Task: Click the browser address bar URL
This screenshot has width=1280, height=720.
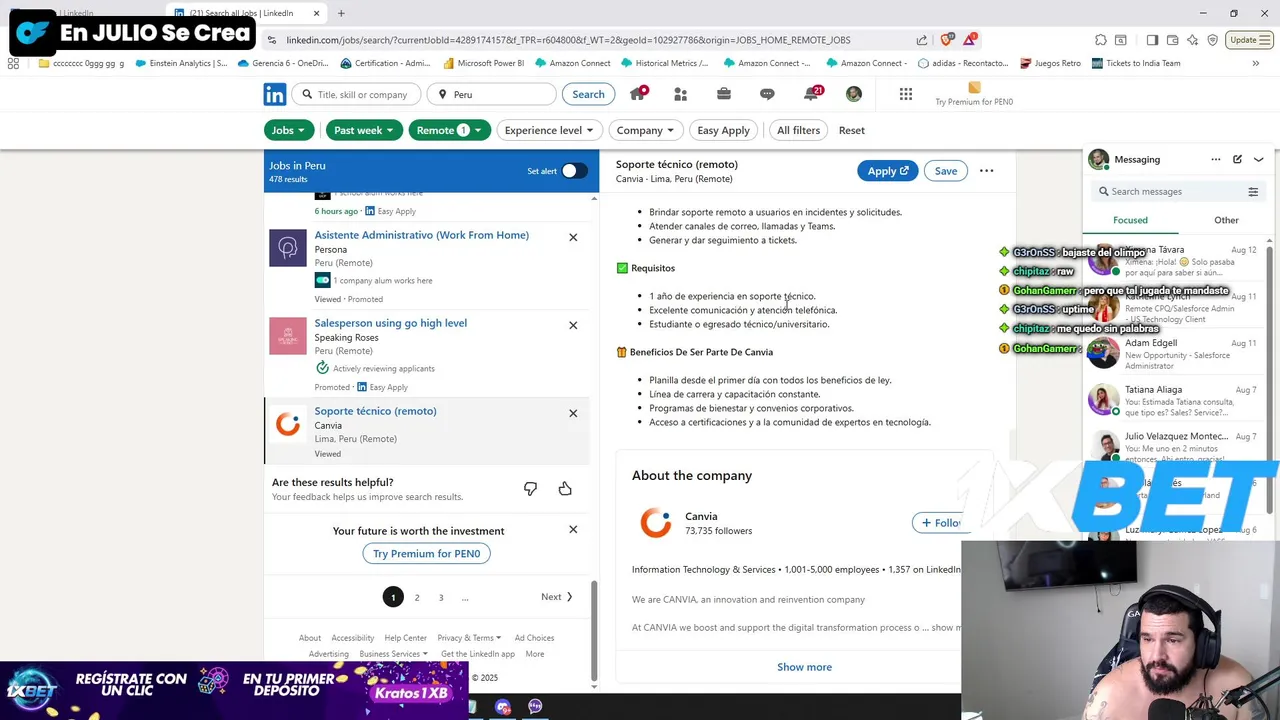Action: [568, 40]
